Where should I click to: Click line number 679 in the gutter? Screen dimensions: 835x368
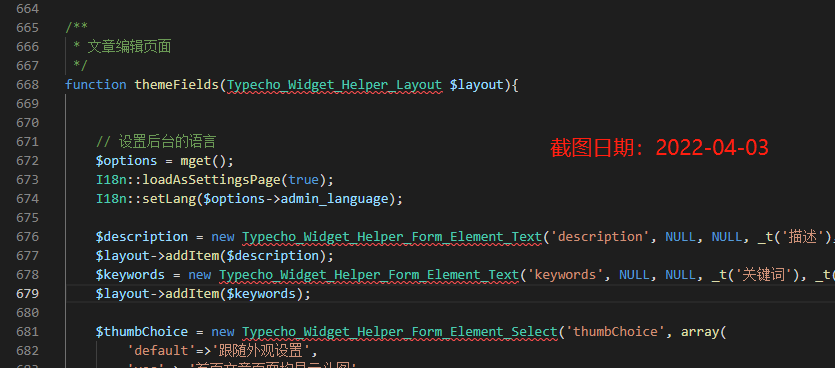[x=27, y=294]
